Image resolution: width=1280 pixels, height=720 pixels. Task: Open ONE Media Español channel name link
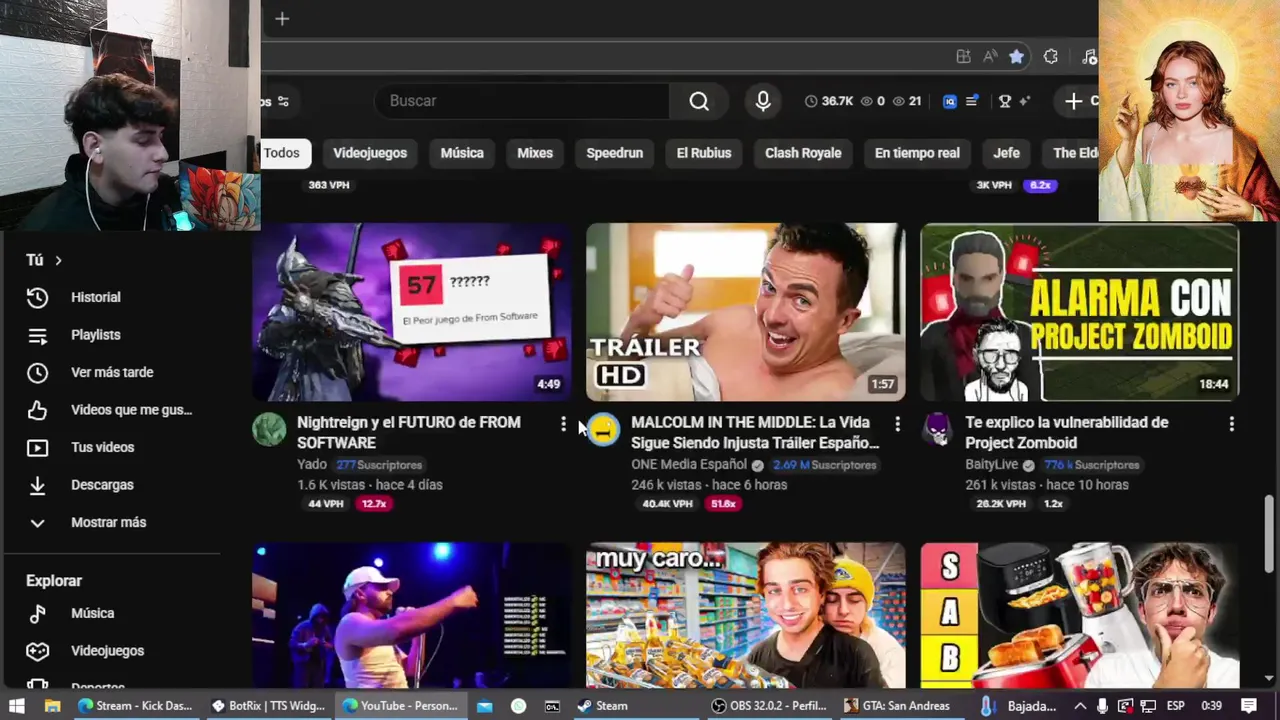pyautogui.click(x=689, y=465)
